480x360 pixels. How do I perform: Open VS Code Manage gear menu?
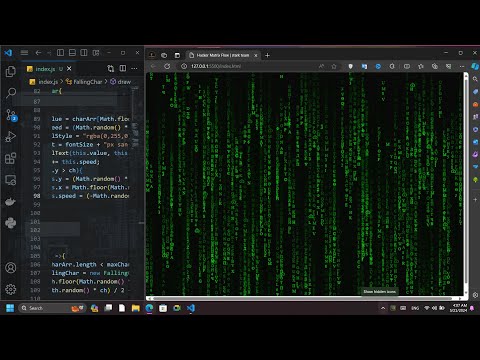11,289
